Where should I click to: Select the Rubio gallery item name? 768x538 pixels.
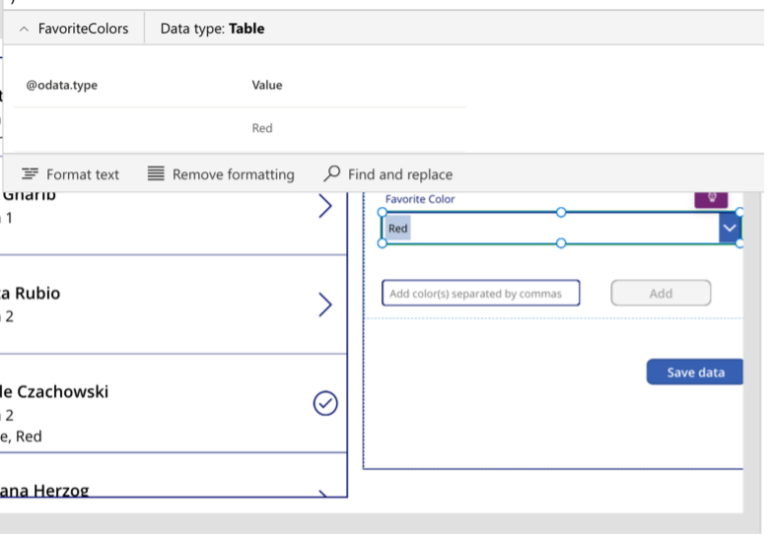pyautogui.click(x=30, y=293)
